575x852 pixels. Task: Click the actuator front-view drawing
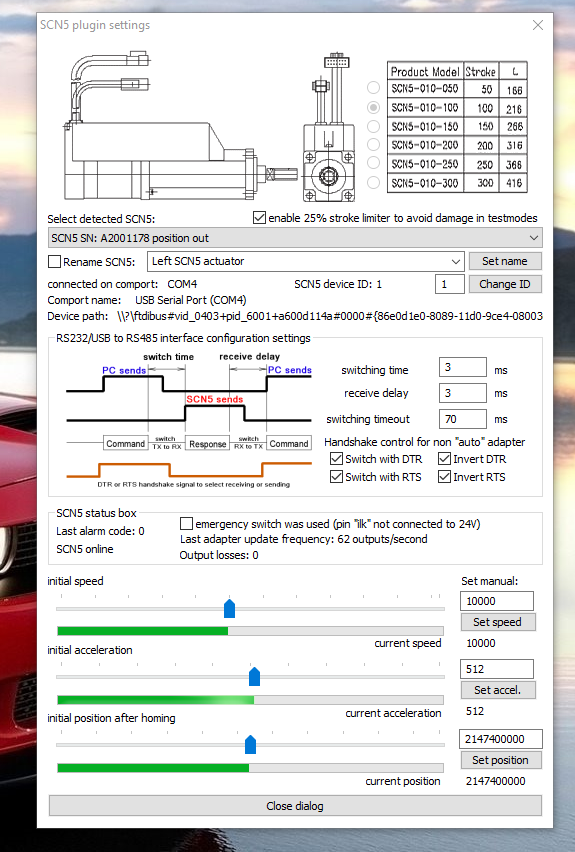pyautogui.click(x=330, y=128)
